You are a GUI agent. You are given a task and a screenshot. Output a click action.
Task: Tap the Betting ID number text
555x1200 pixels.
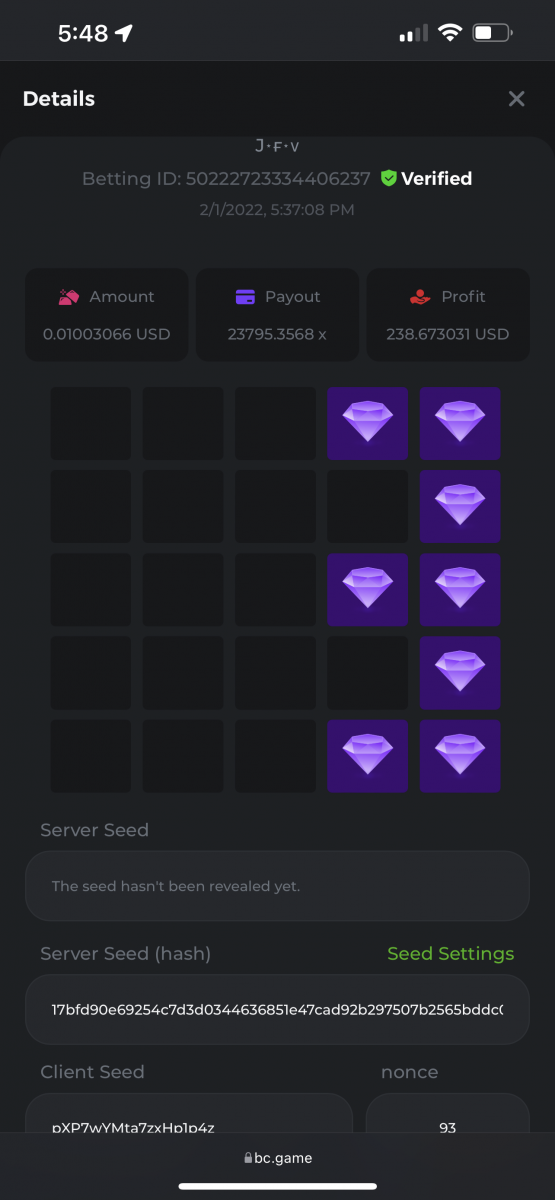coord(278,178)
